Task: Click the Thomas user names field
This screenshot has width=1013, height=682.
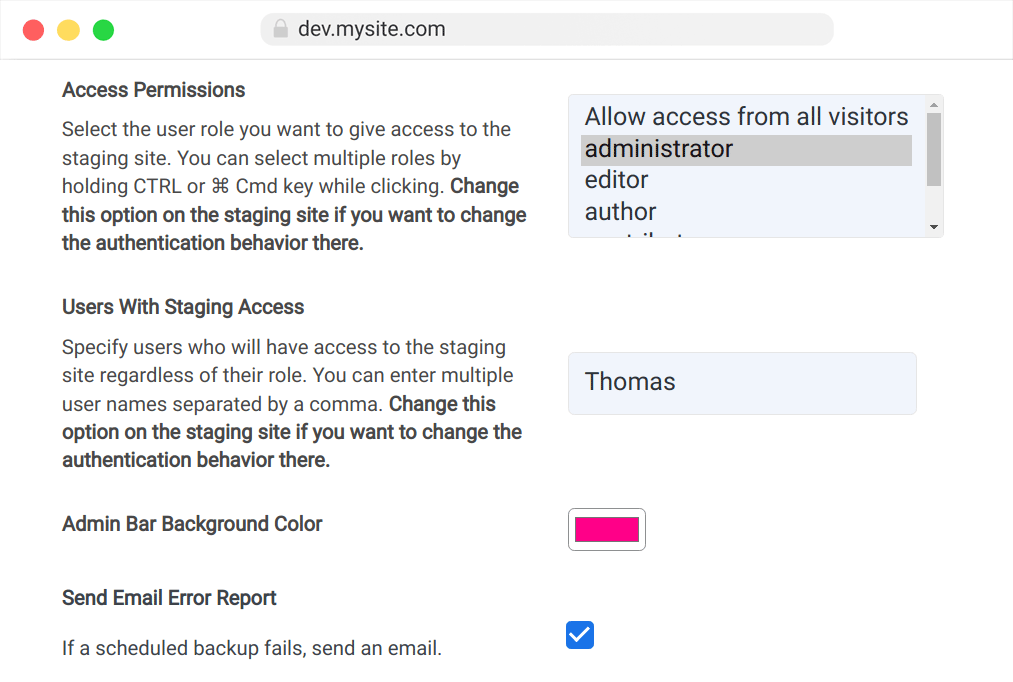Action: tap(742, 383)
